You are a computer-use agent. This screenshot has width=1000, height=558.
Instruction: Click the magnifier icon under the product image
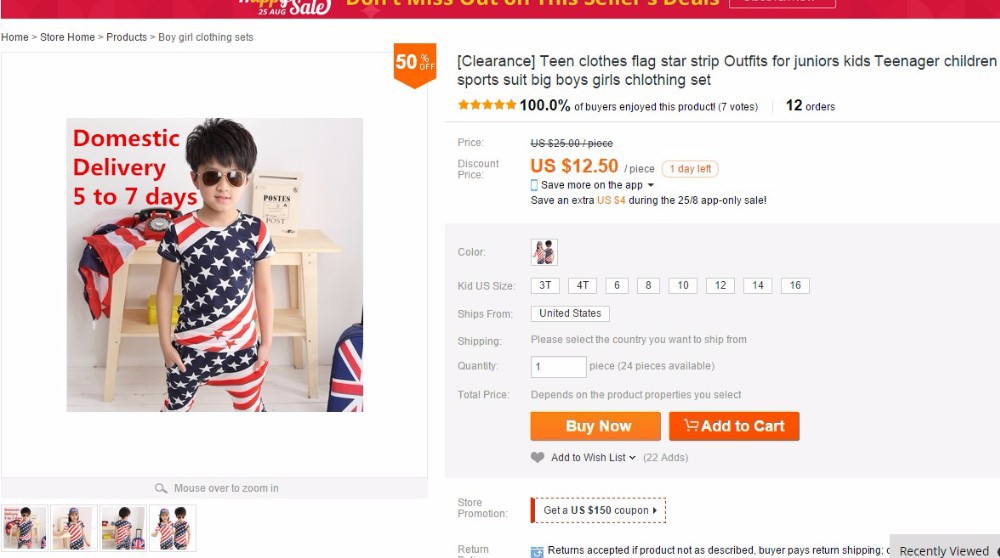[x=161, y=488]
